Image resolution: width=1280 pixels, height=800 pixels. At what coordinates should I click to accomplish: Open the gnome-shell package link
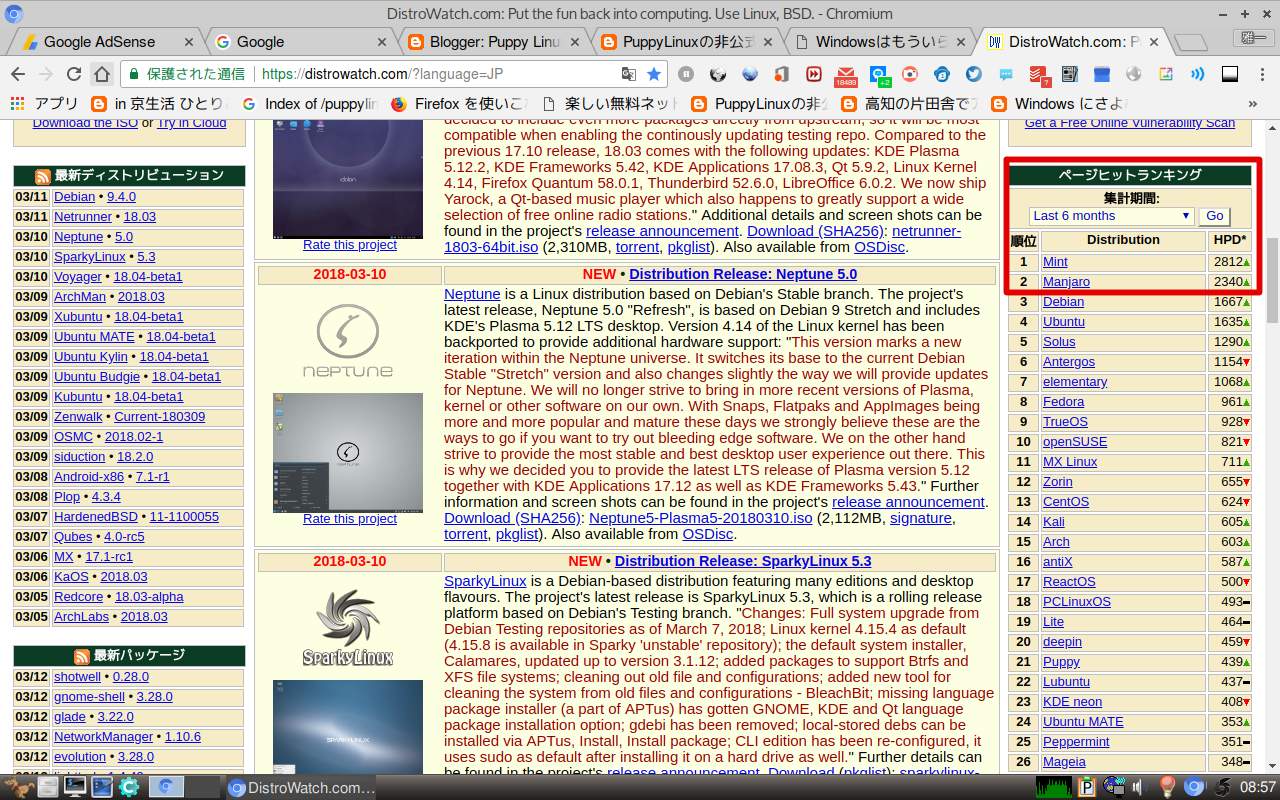pos(89,697)
